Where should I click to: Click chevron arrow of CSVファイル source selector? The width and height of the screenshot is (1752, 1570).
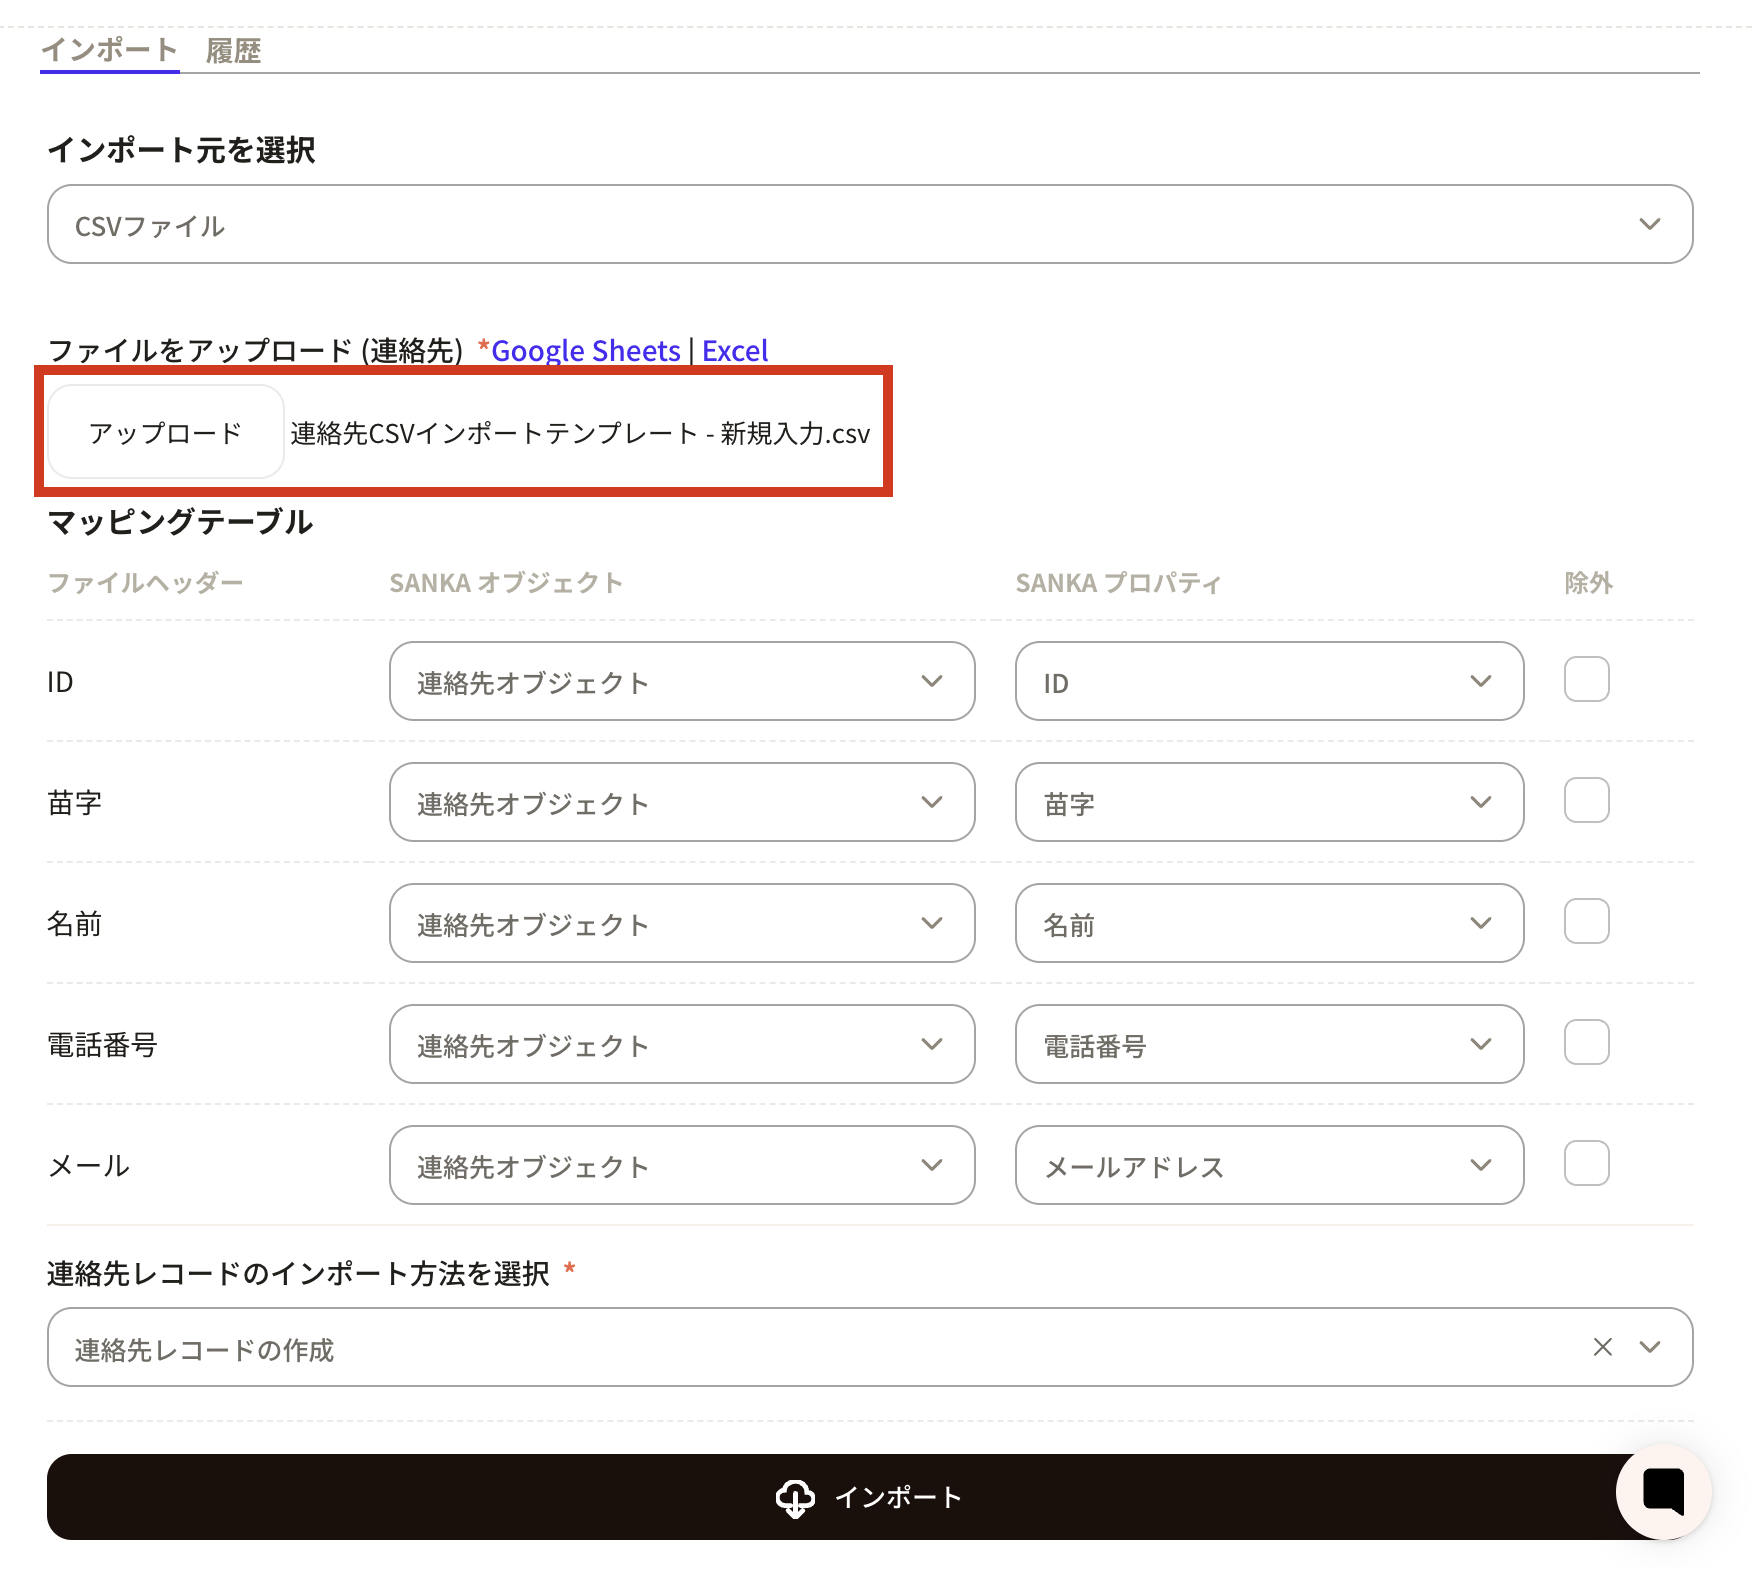coord(1649,224)
